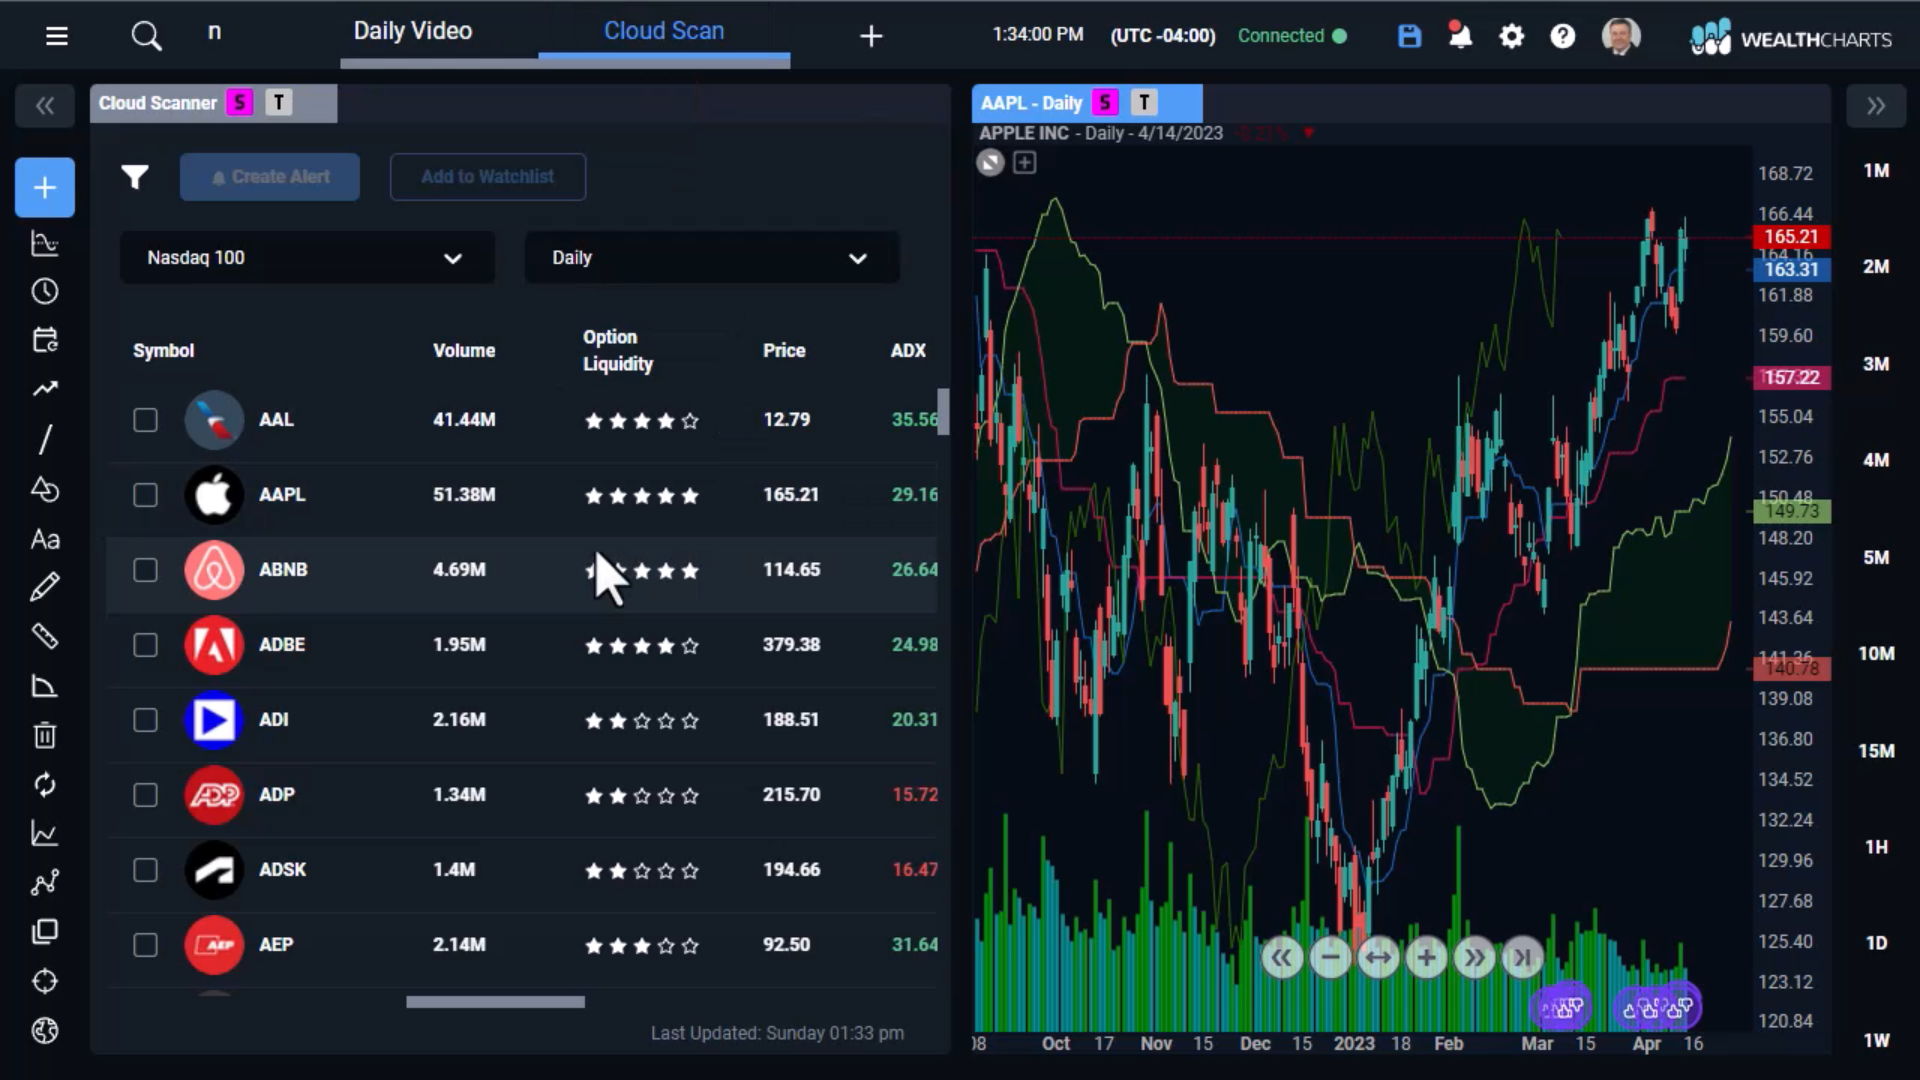Viewport: 1920px width, 1080px height.
Task: Set chart timeframe to 1D
Action: [1876, 943]
